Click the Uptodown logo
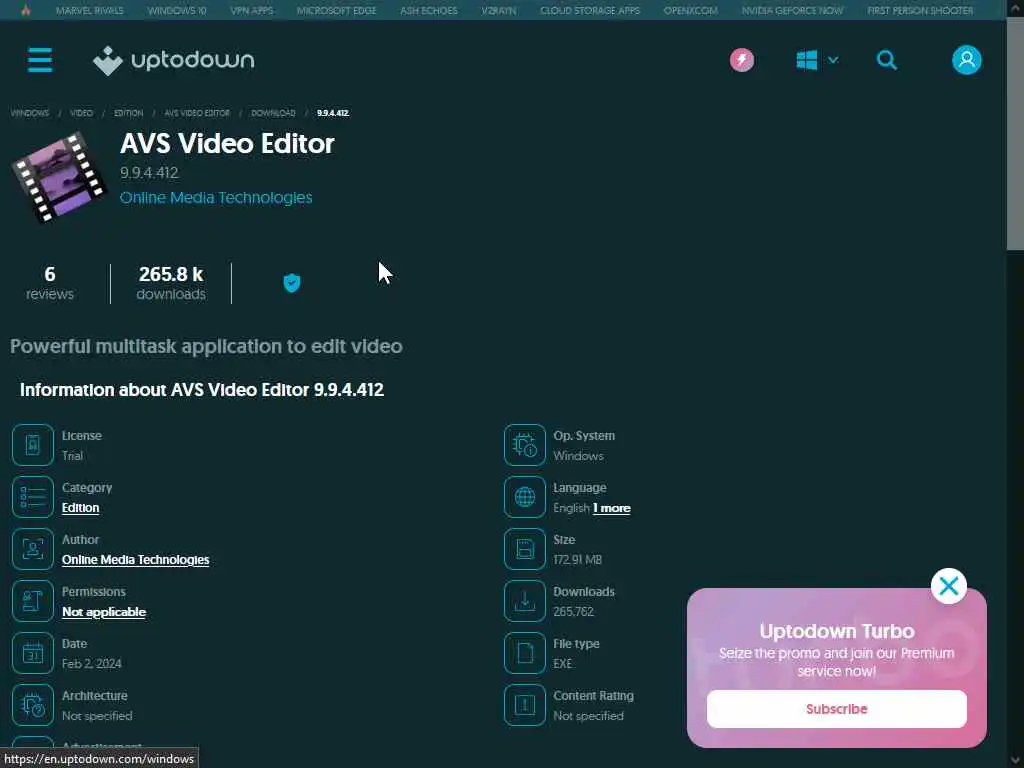 click(x=174, y=61)
